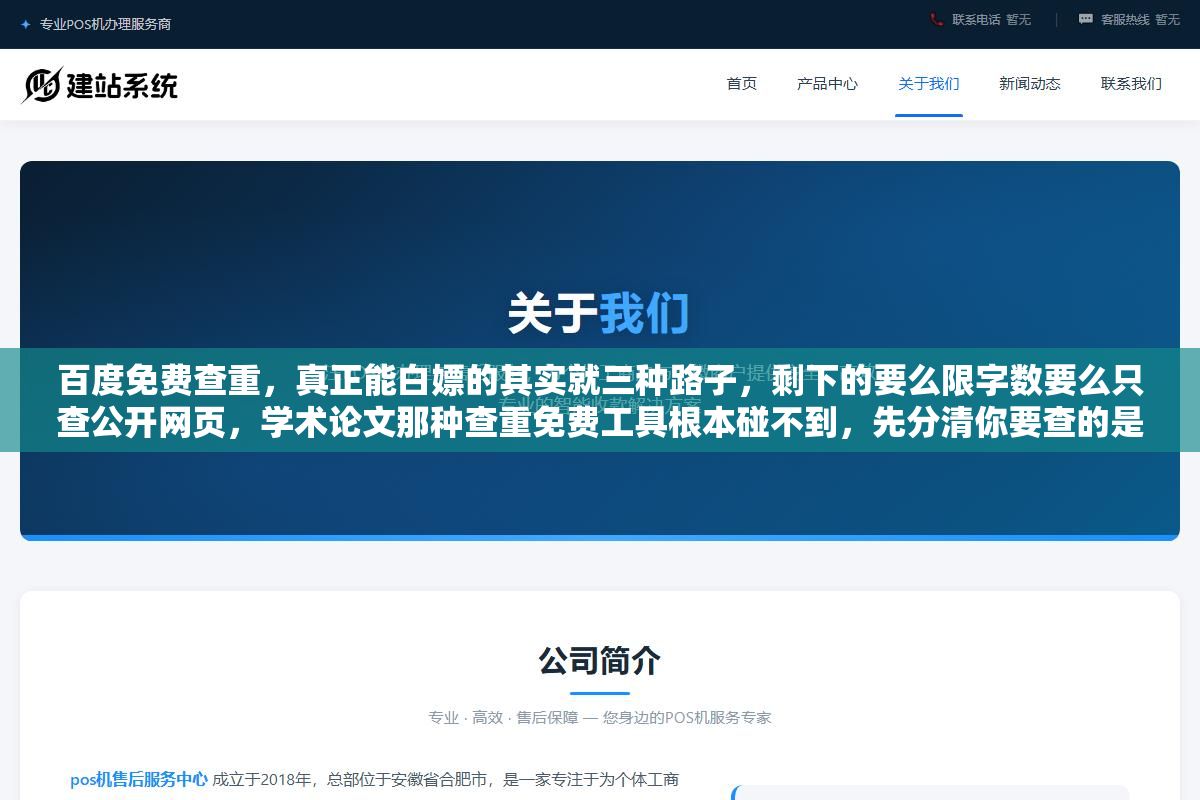Click the pos机售后服务中心 highlighted link text
The image size is (1200, 800).
point(139,779)
